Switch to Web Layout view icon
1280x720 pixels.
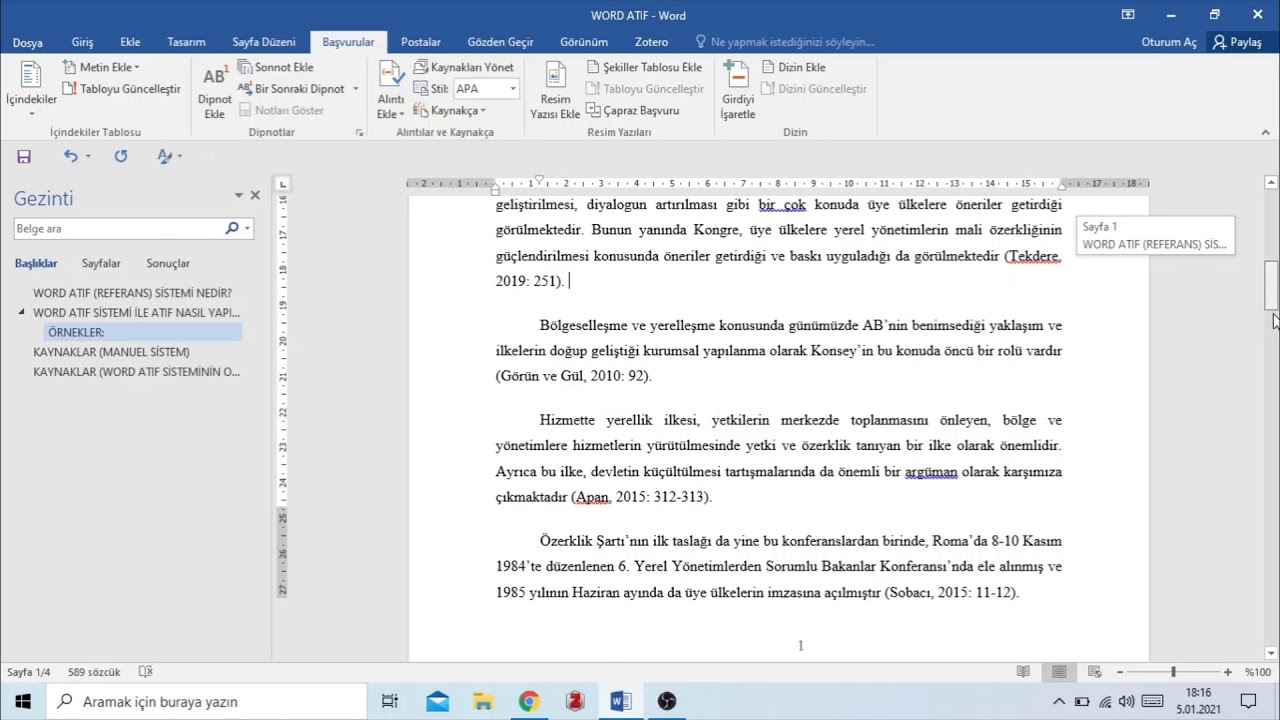(1095, 672)
